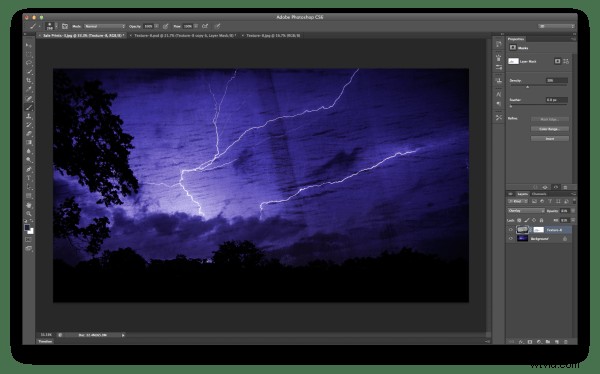Select the Eyedropper tool
The height and width of the screenshot is (374, 600).
click(29, 89)
